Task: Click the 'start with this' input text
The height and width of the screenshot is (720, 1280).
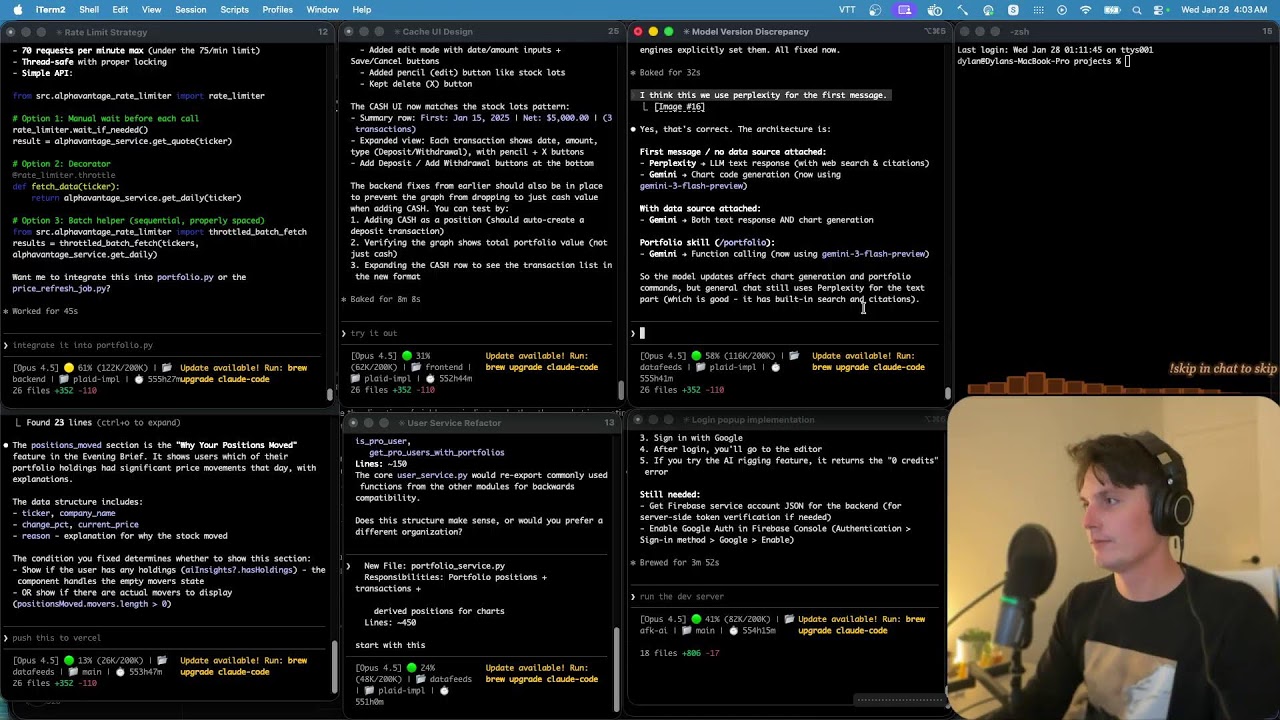Action: [390, 645]
